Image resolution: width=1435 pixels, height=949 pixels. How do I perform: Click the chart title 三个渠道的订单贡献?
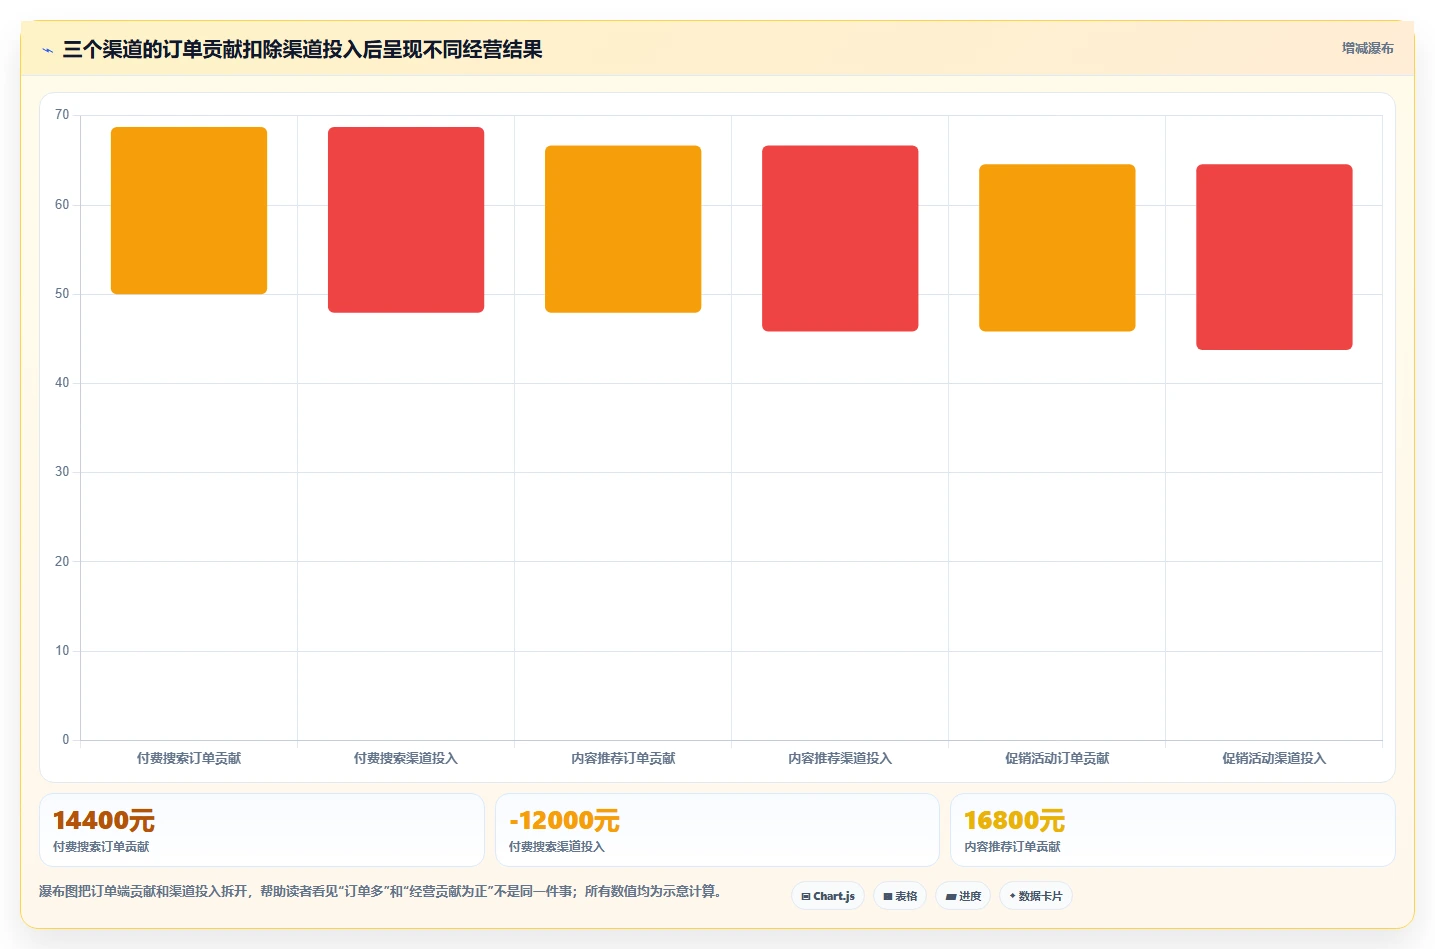tap(302, 49)
